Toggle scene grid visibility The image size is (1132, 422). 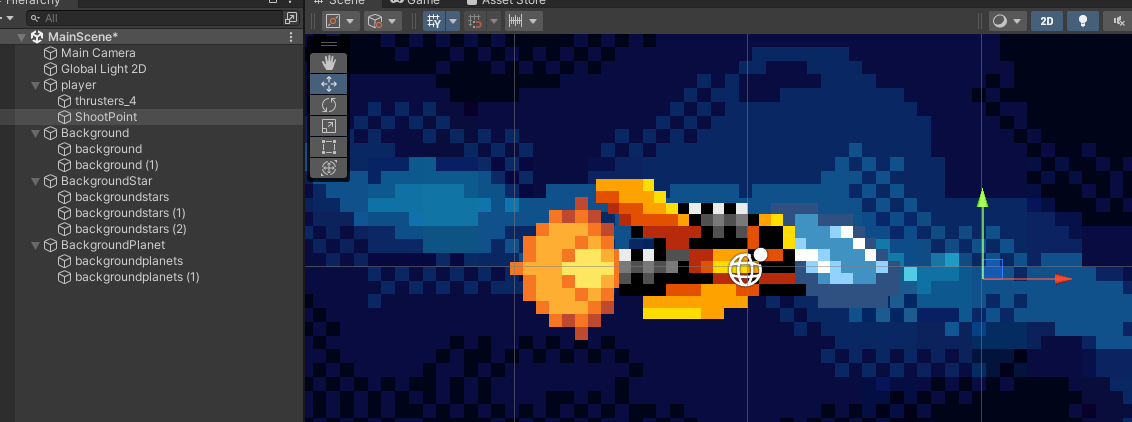434,21
